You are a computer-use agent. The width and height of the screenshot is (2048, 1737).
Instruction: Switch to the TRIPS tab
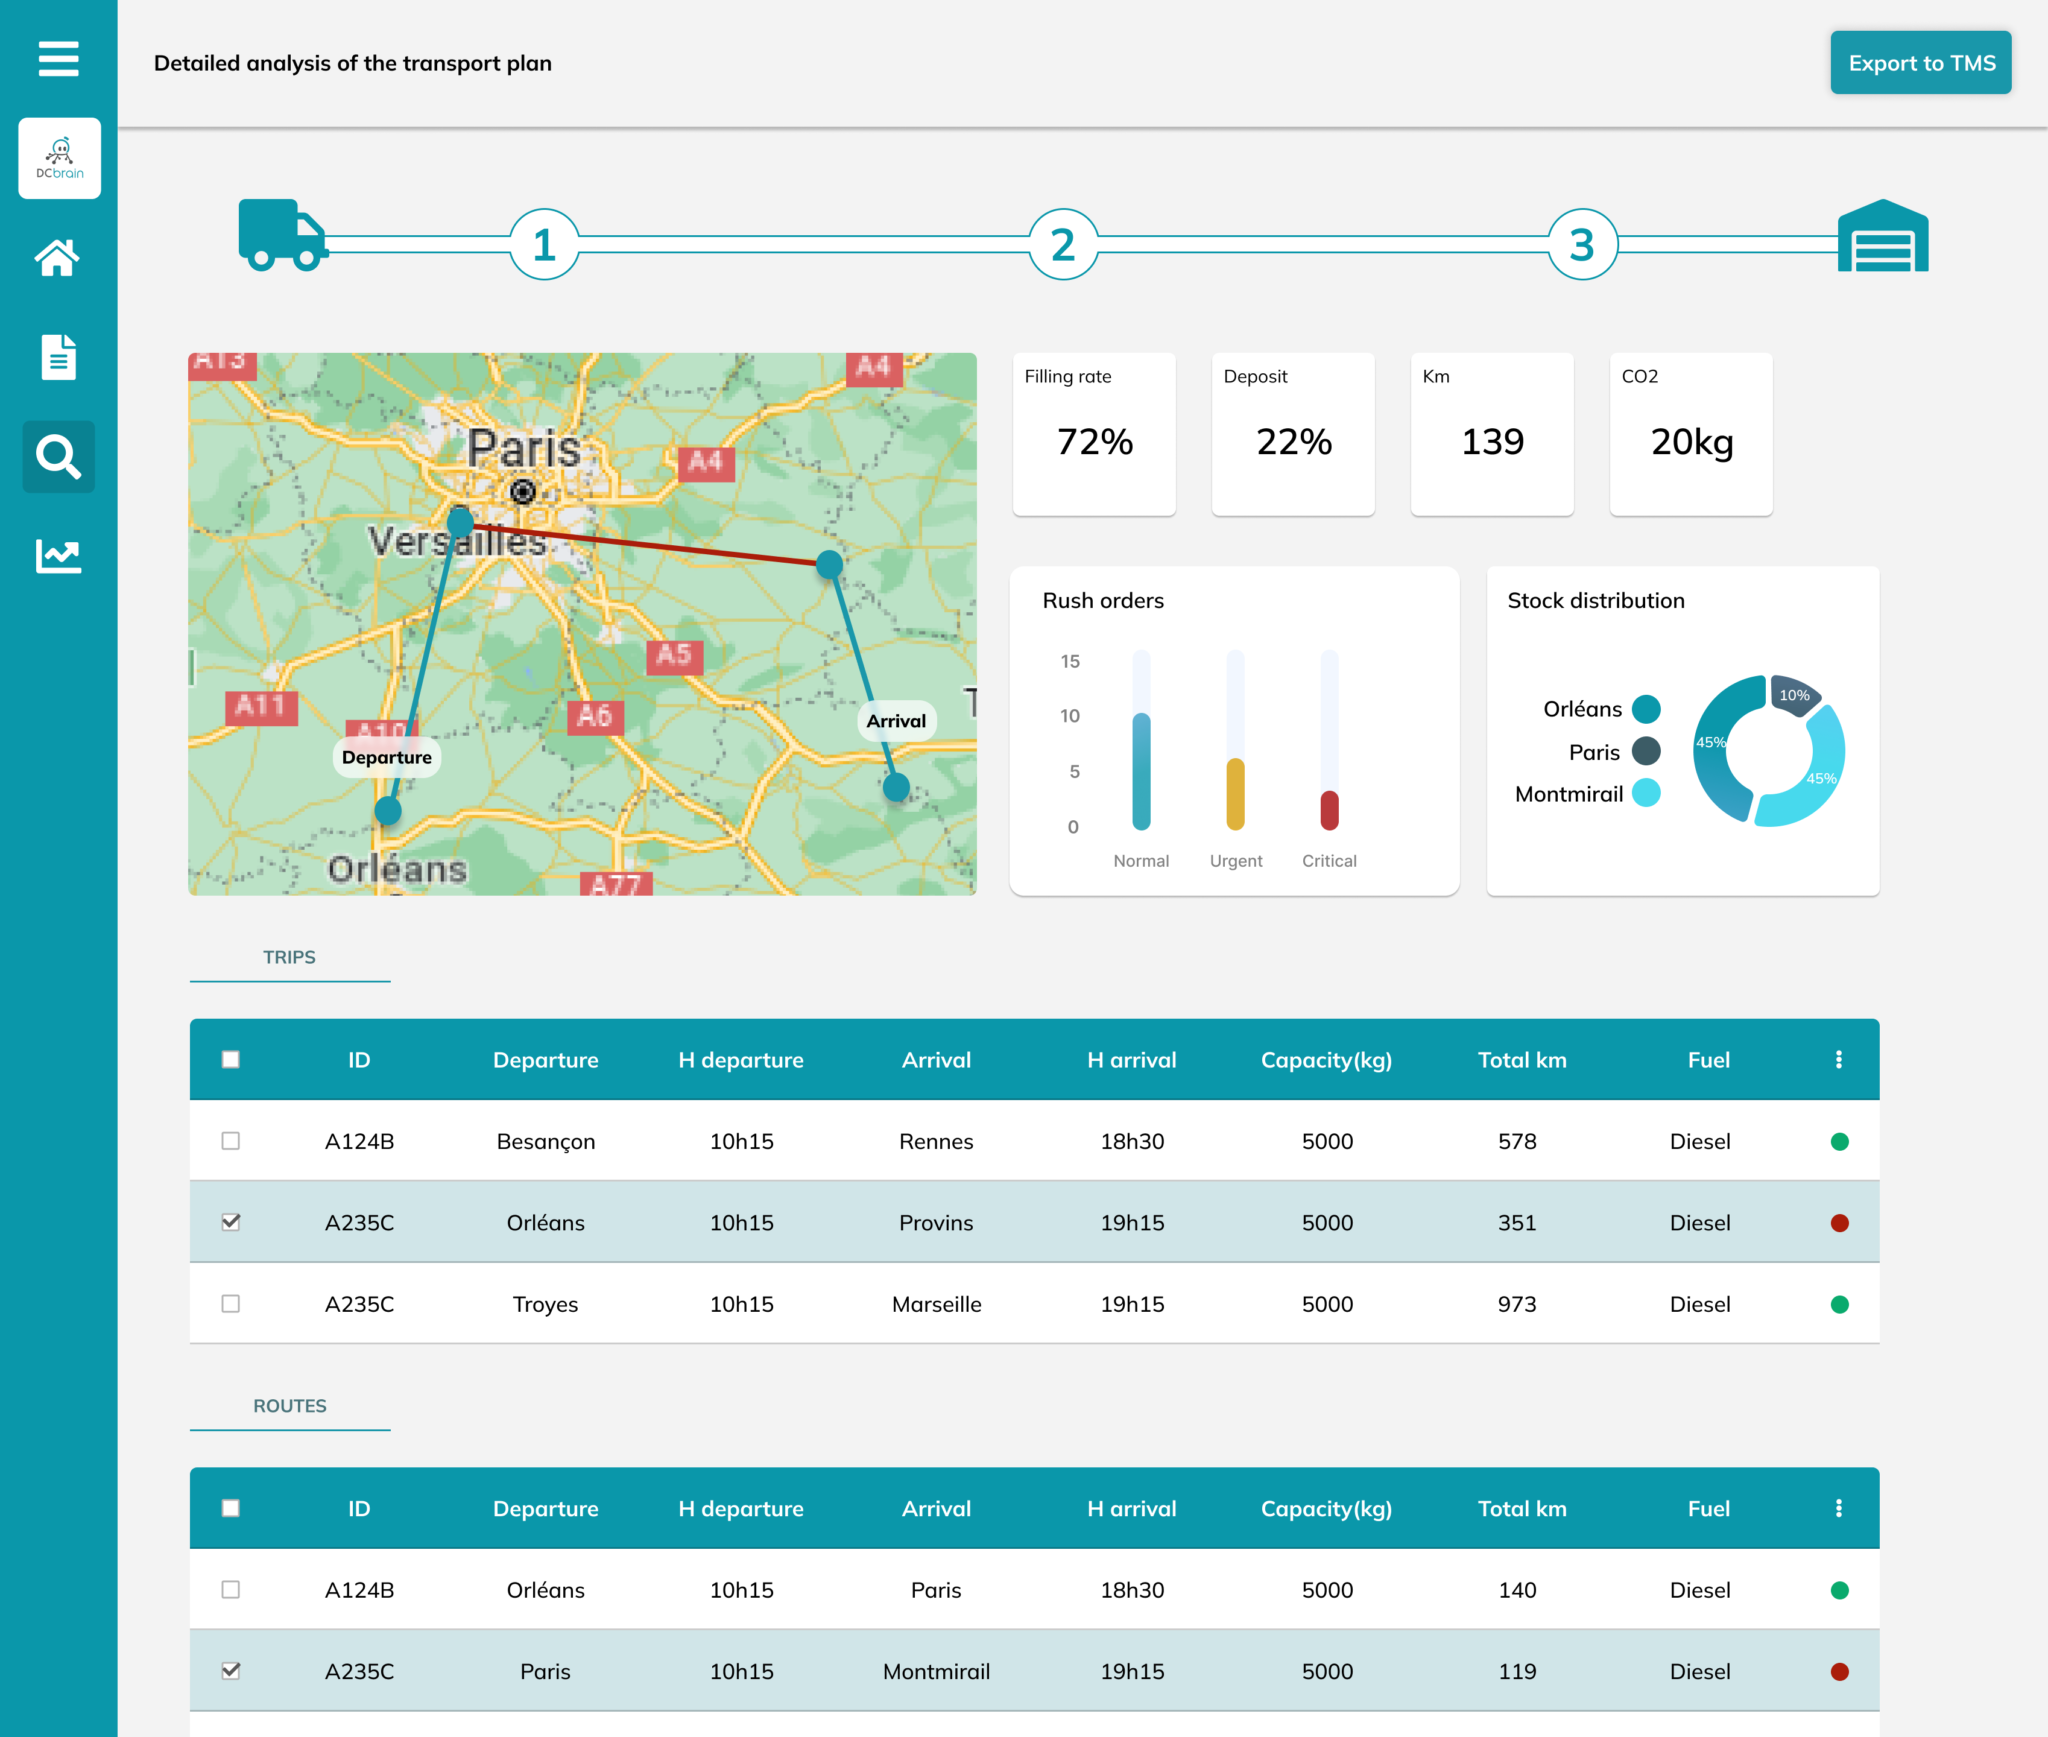point(289,957)
